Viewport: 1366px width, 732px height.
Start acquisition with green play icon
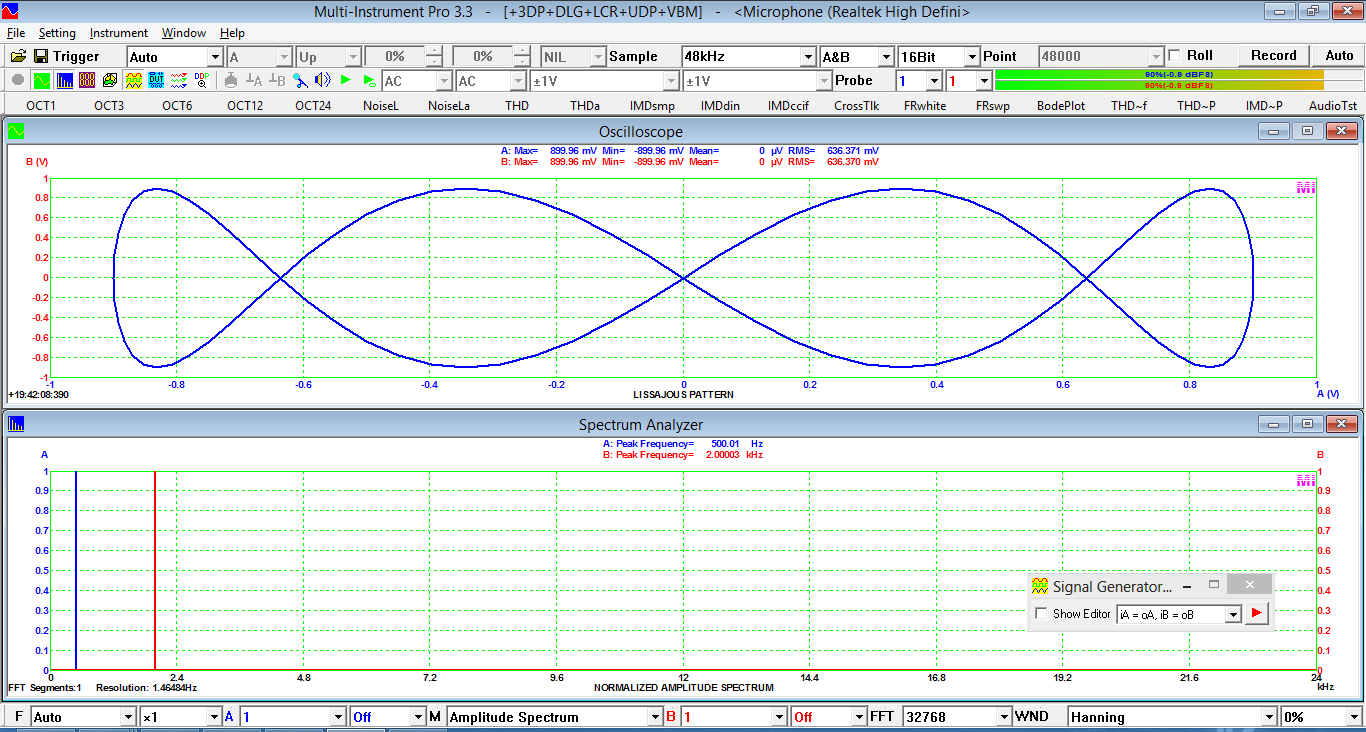pyautogui.click(x=346, y=80)
